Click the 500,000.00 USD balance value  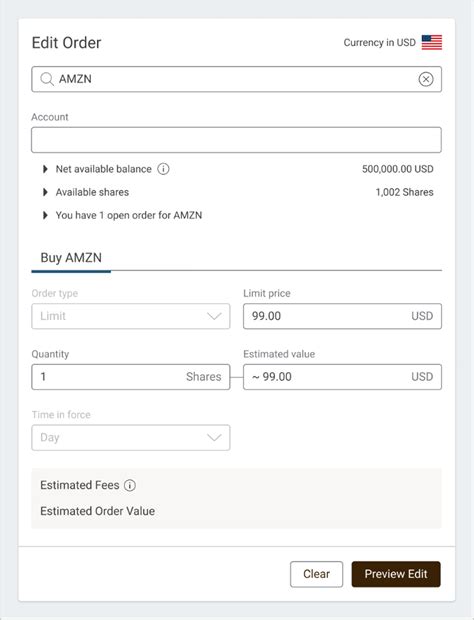(398, 169)
